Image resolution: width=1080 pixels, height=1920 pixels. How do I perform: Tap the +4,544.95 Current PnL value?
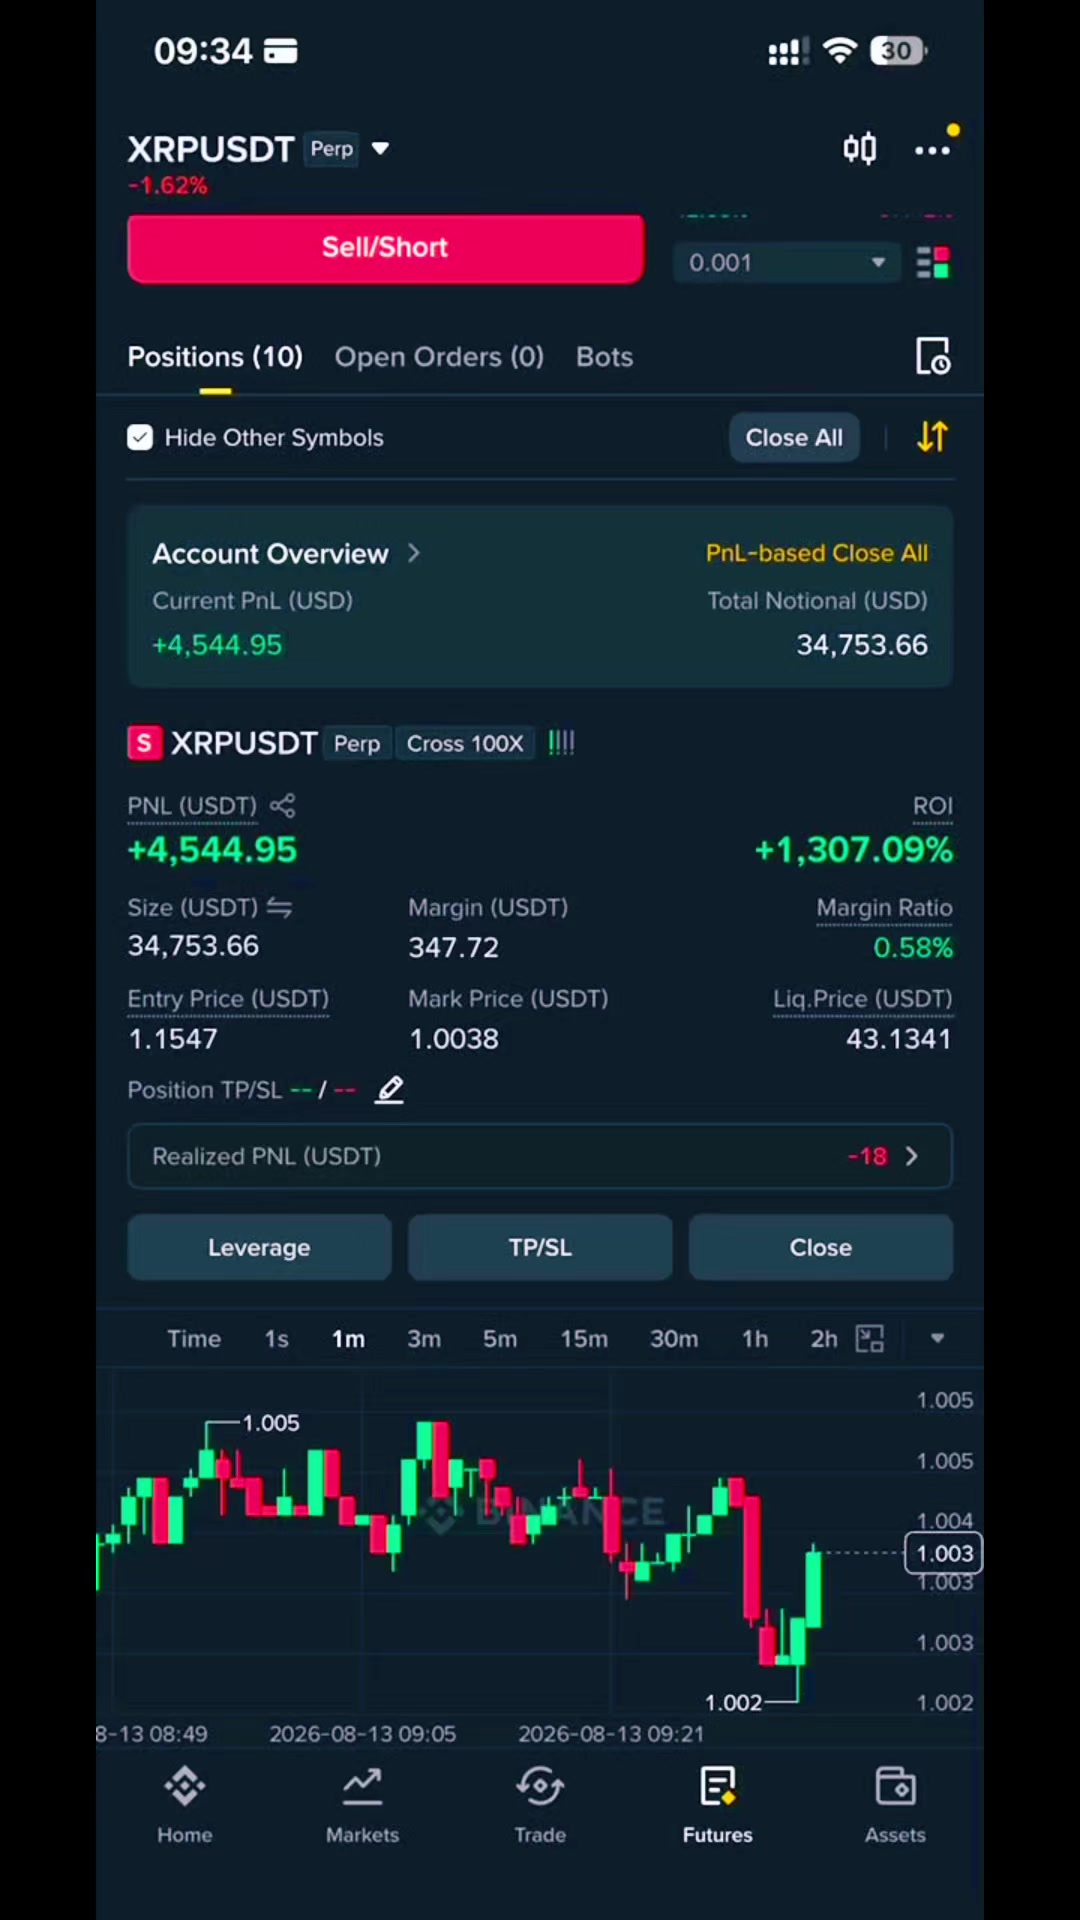217,645
